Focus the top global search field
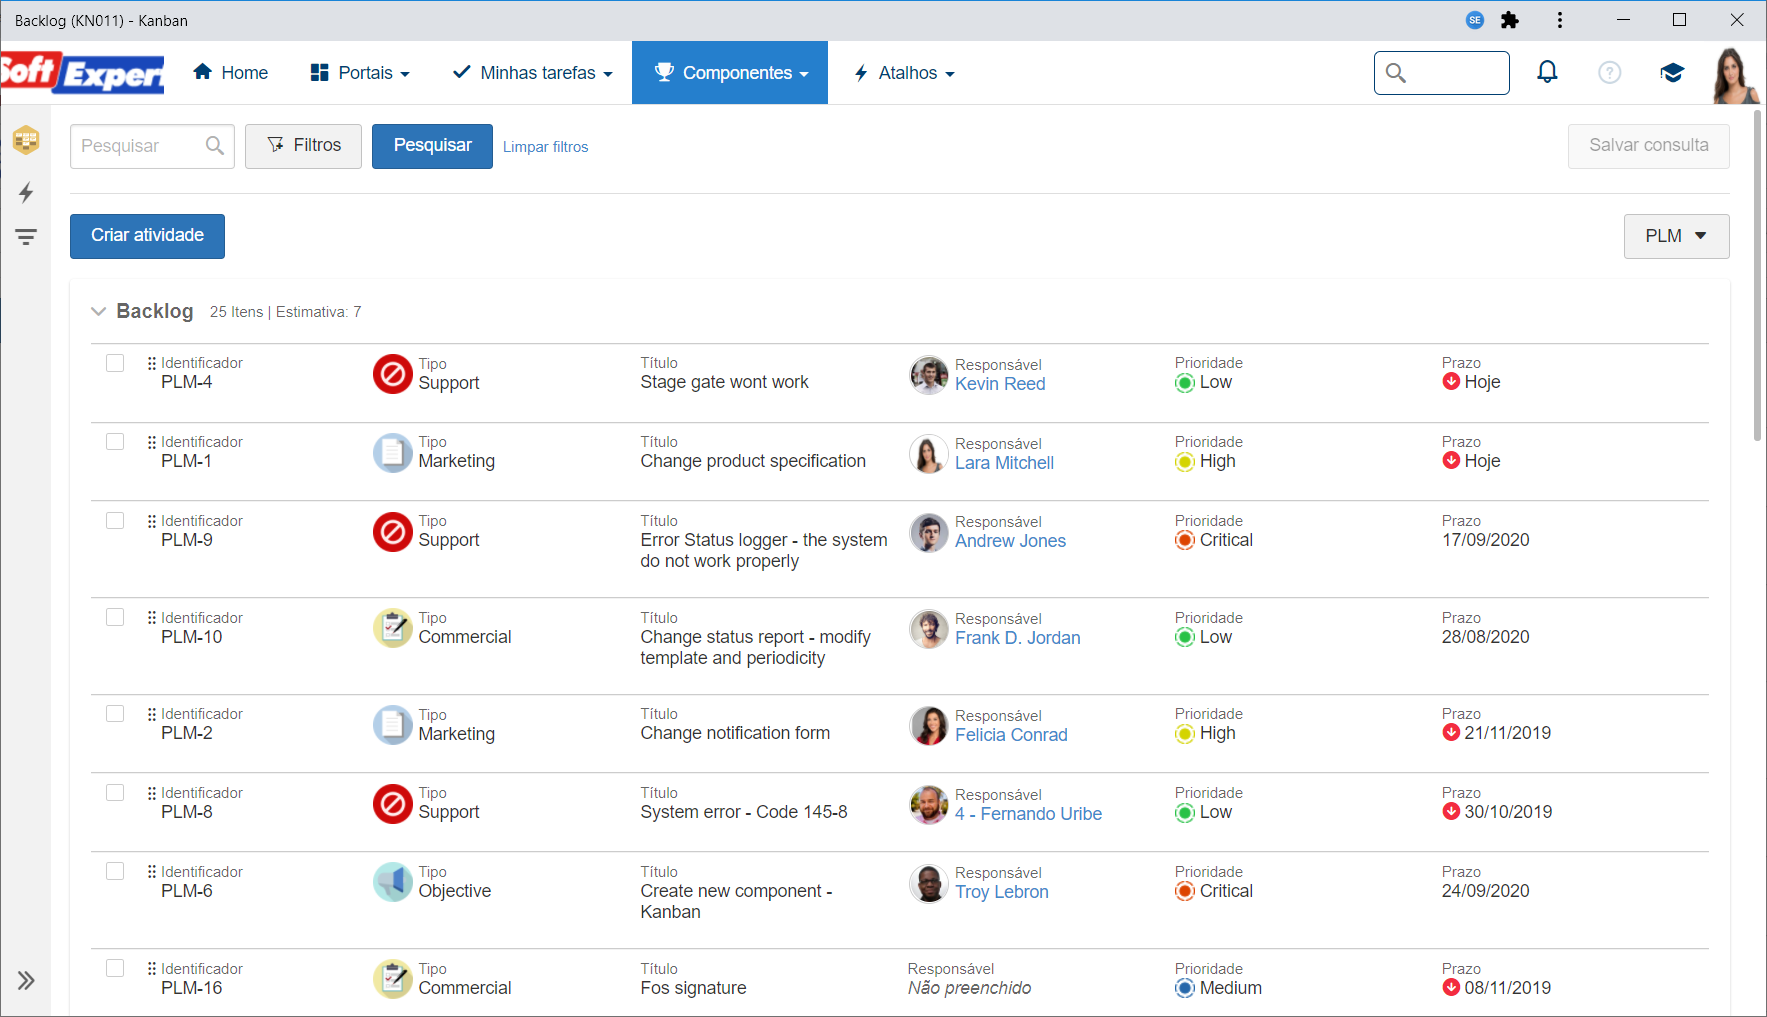The image size is (1767, 1017). pos(1441,73)
